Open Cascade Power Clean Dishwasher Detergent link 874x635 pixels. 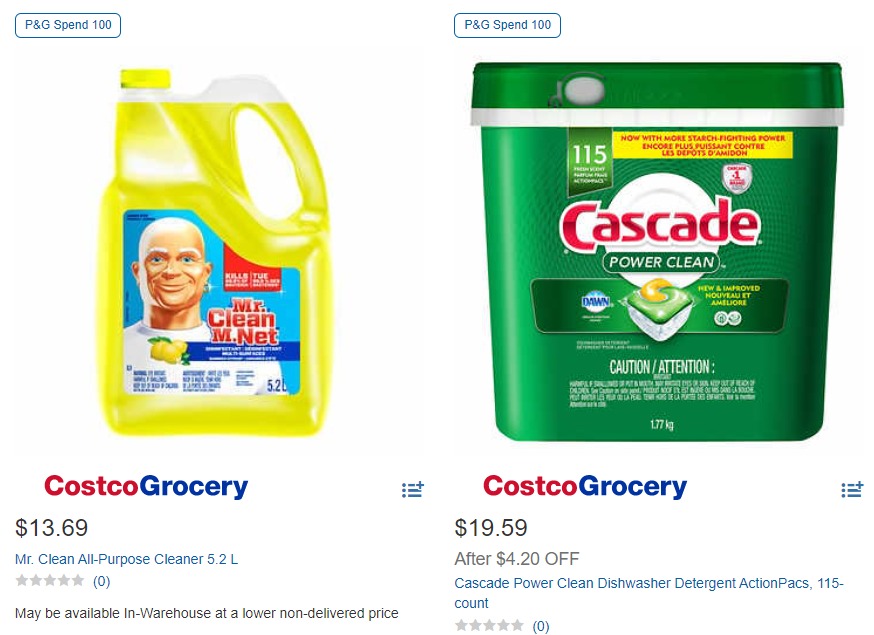coord(648,583)
